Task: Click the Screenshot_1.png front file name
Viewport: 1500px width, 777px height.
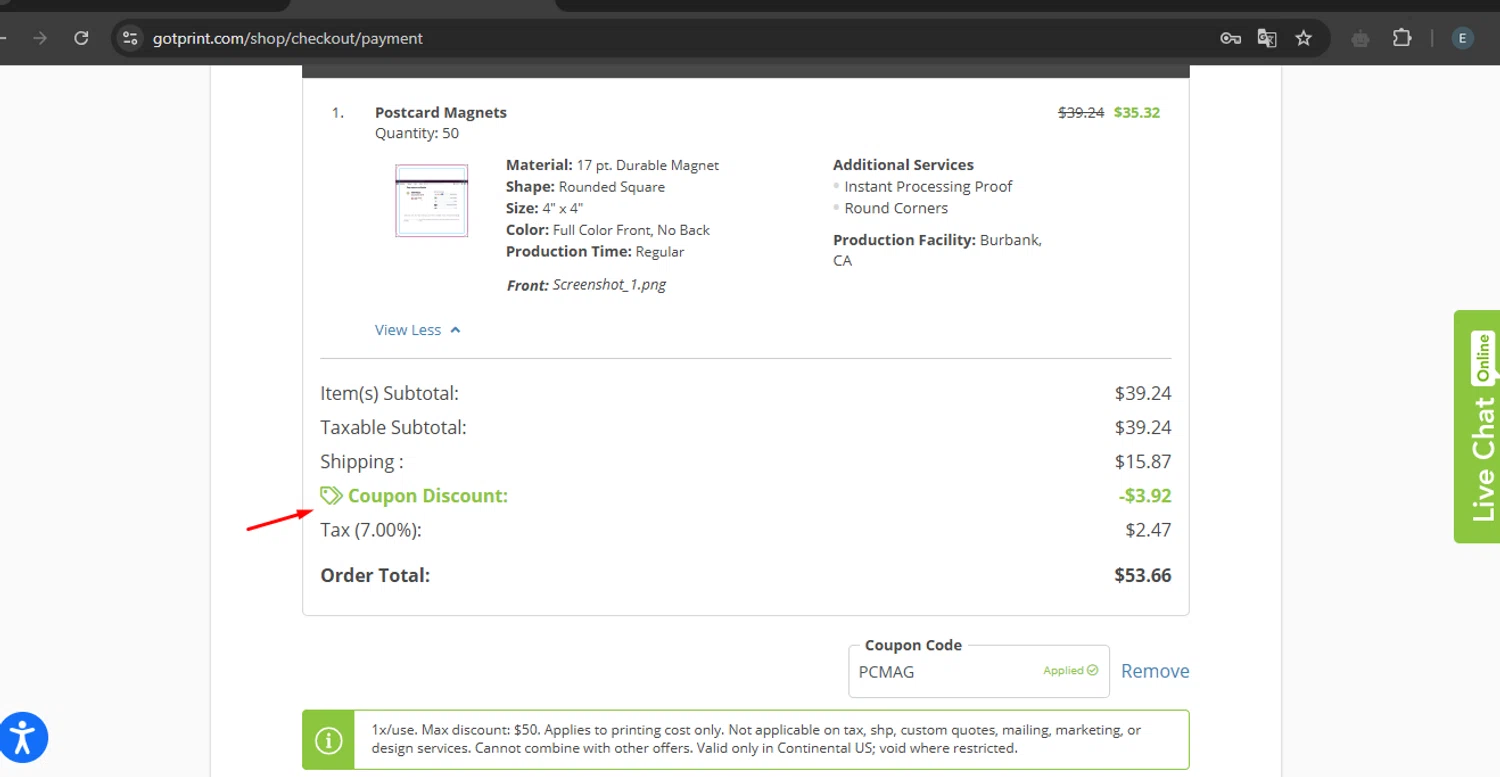Action: click(609, 284)
